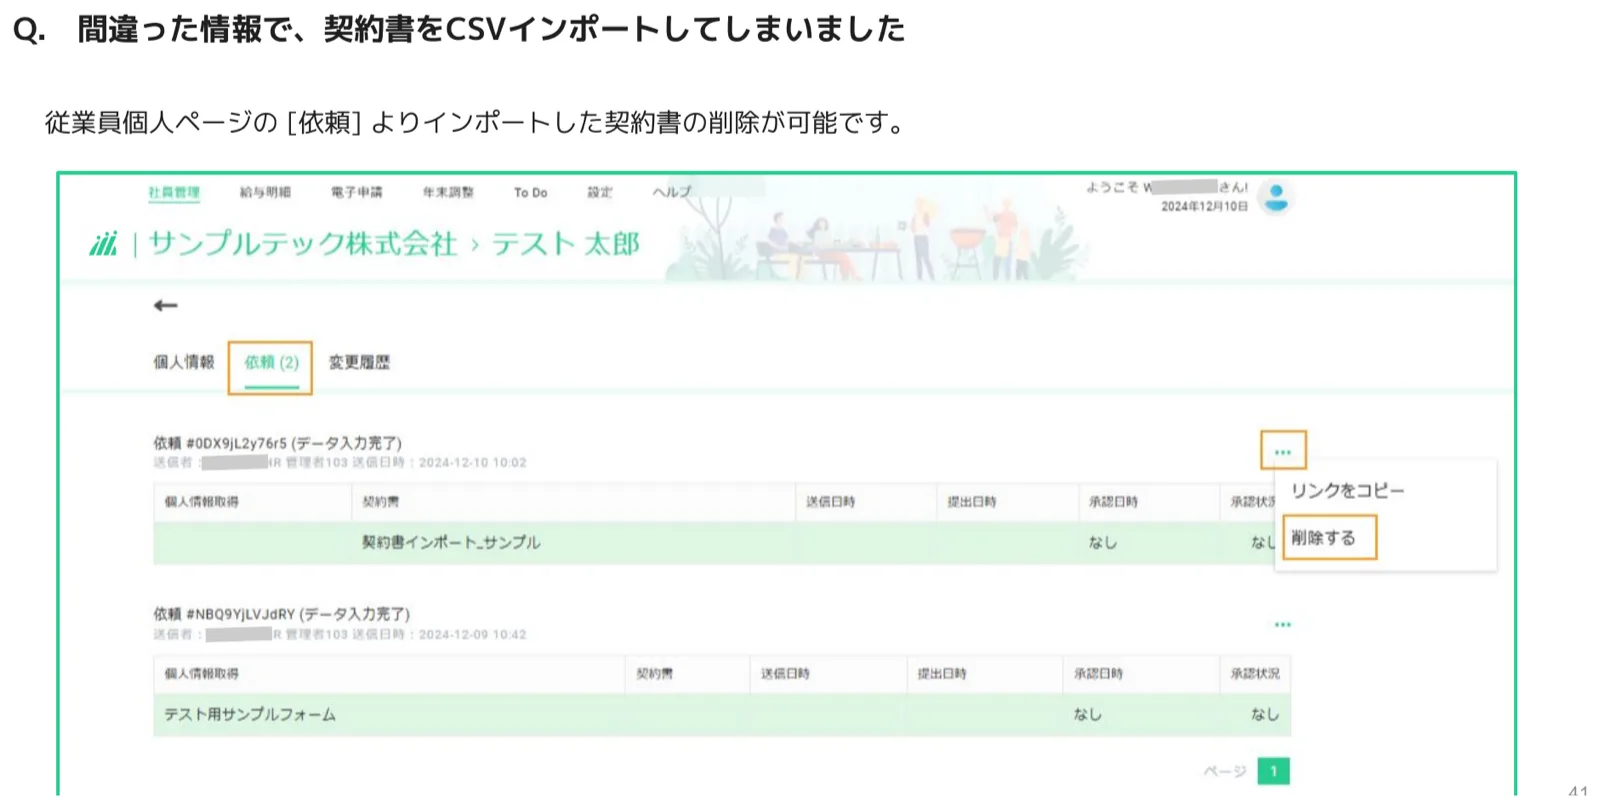This screenshot has height=809, width=1600.
Task: Click the 2024-12-10 10:02 send date text
Action: [x=472, y=463]
